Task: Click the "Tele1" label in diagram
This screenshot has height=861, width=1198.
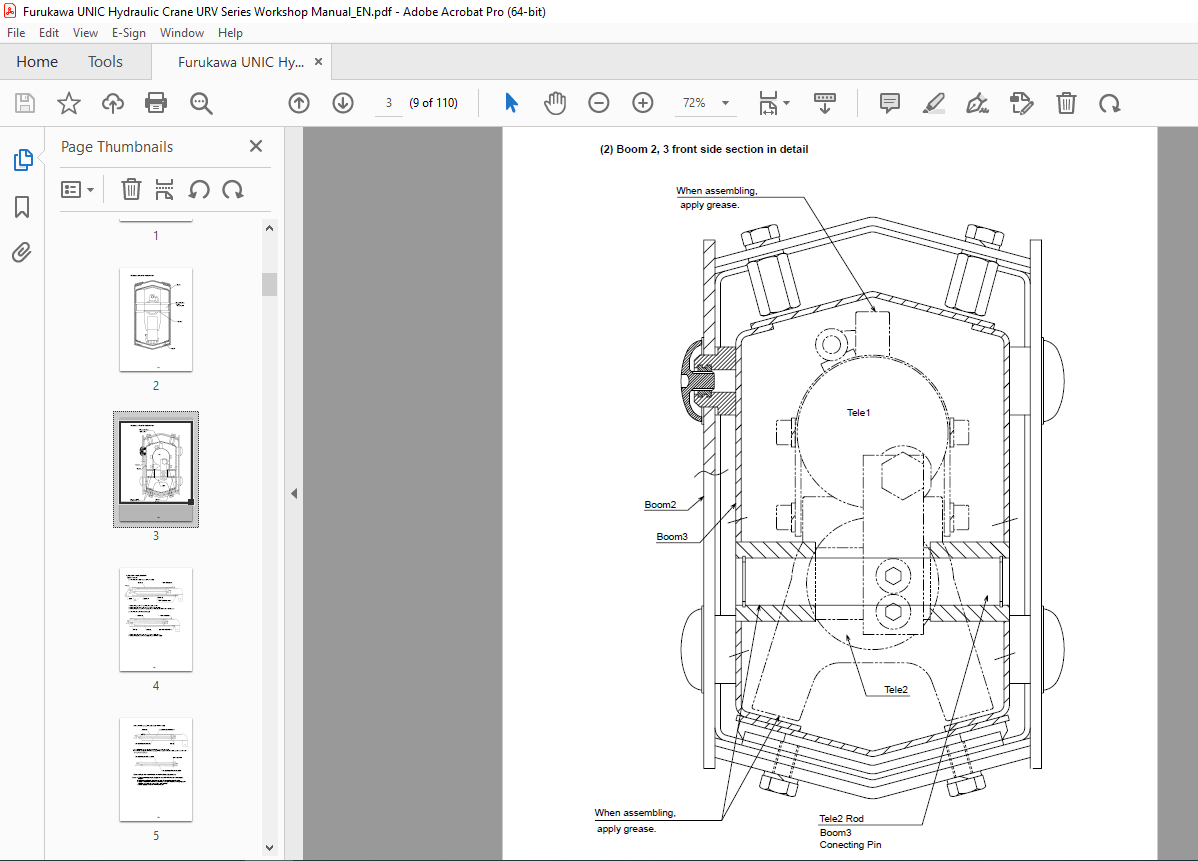Action: coord(858,413)
